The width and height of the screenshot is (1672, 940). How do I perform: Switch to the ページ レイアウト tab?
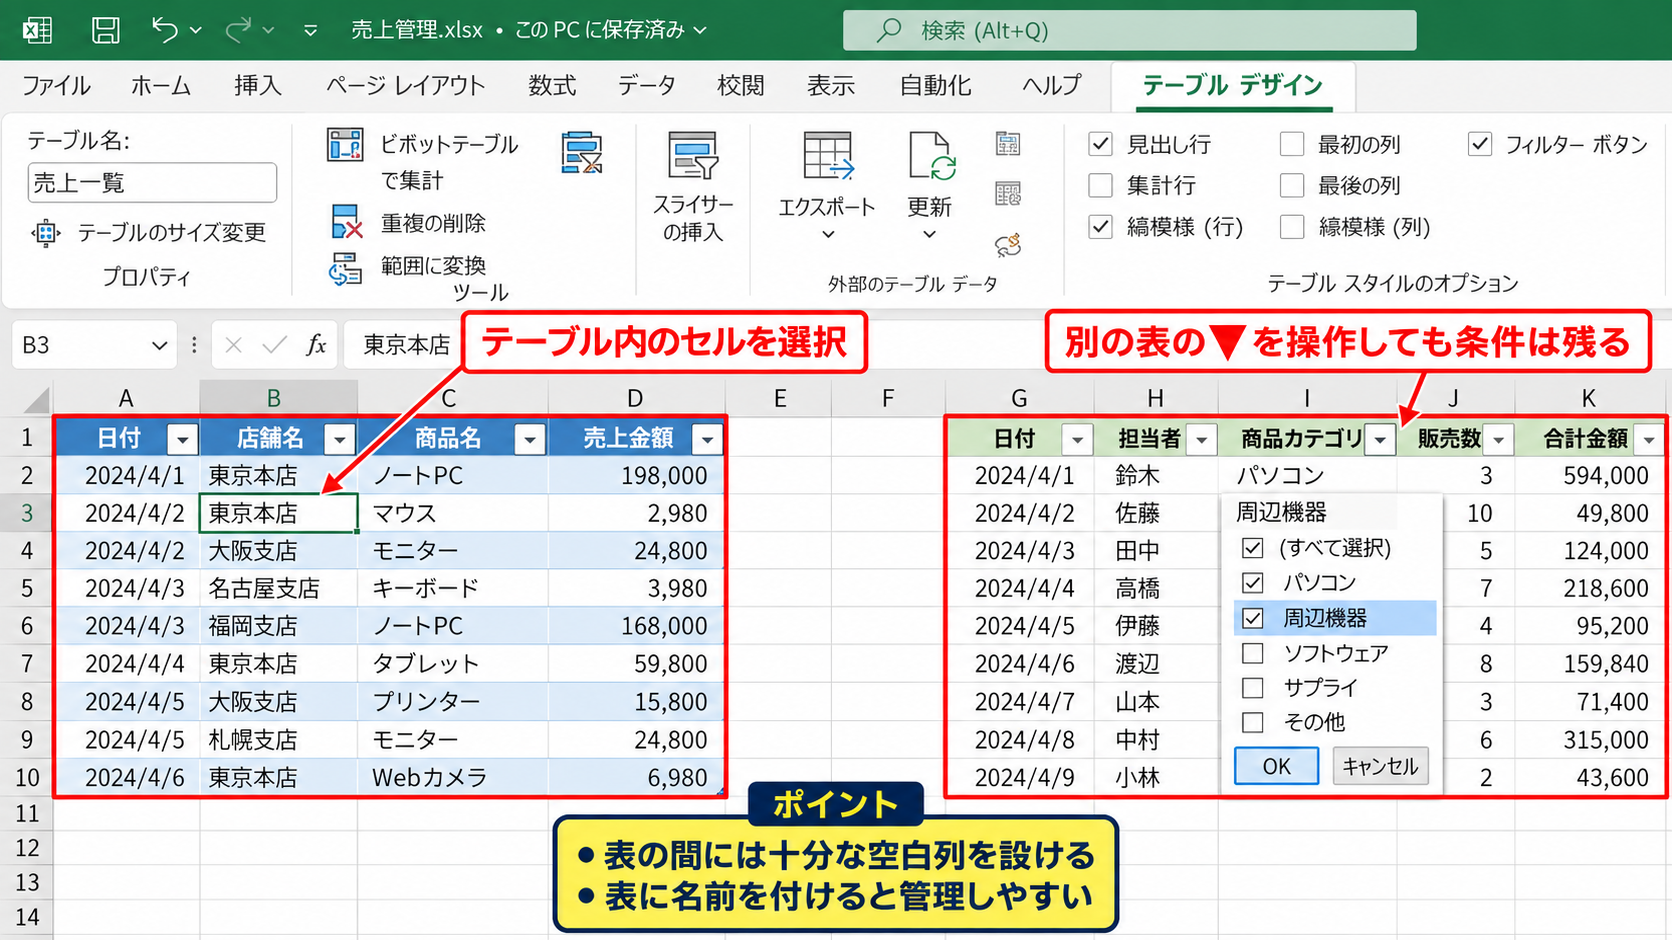click(405, 86)
